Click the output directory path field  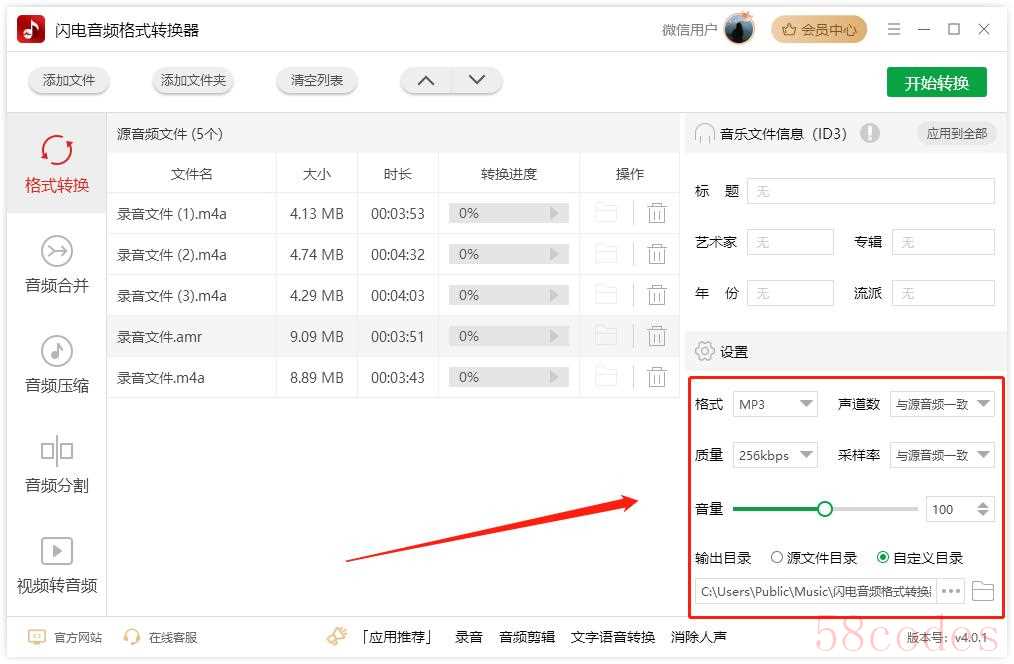[x=815, y=591]
